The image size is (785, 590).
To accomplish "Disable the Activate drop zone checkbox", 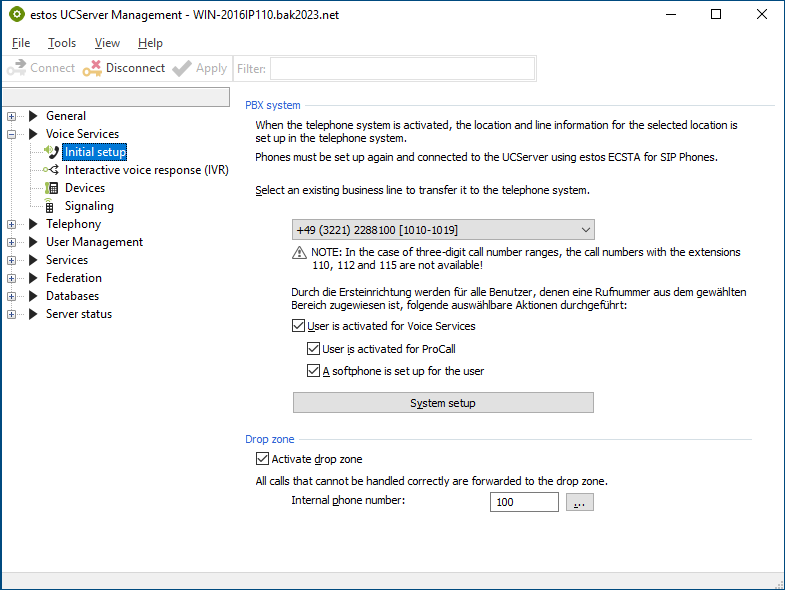I will [x=263, y=459].
